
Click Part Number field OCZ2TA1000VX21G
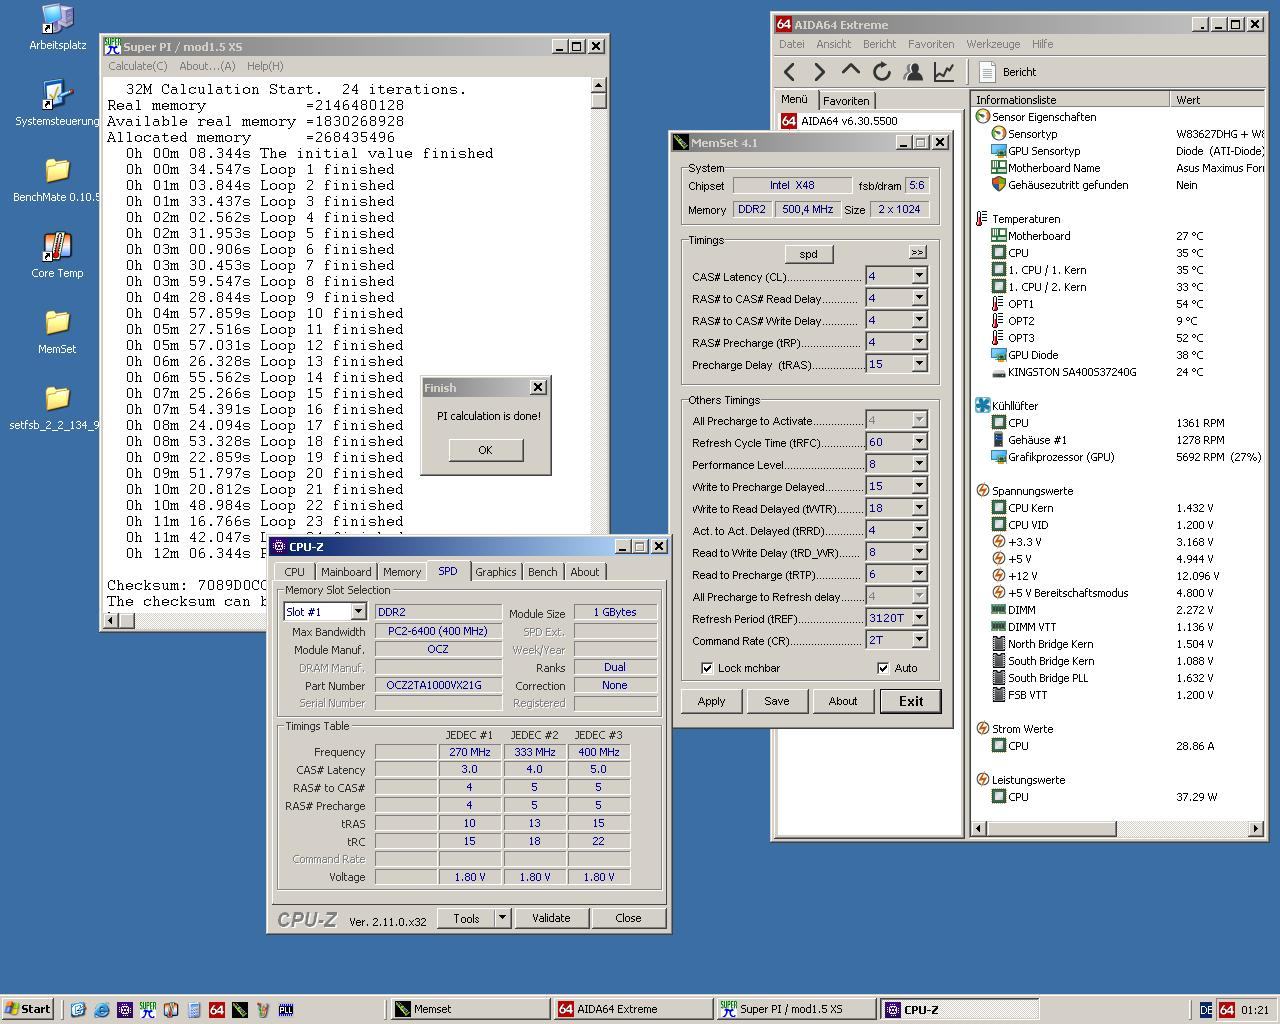coord(438,686)
